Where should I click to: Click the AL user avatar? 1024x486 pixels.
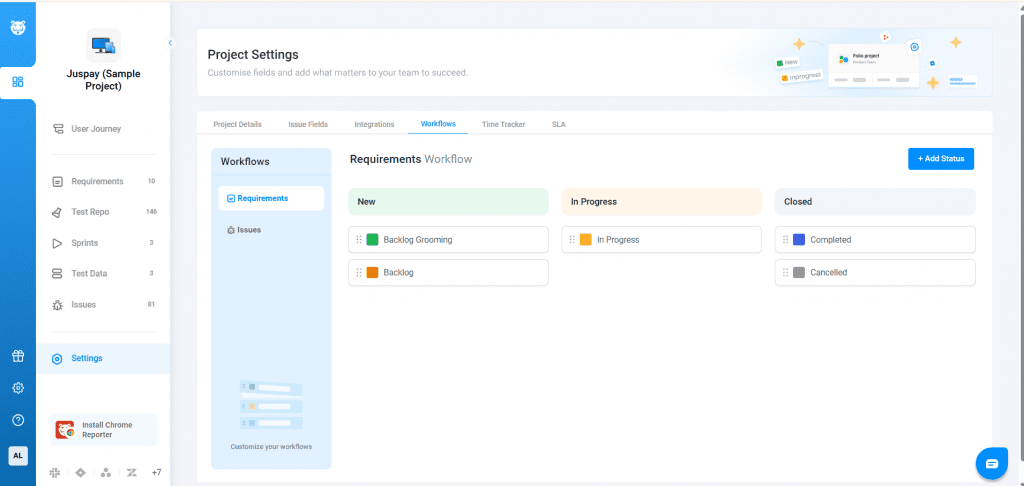click(x=18, y=455)
